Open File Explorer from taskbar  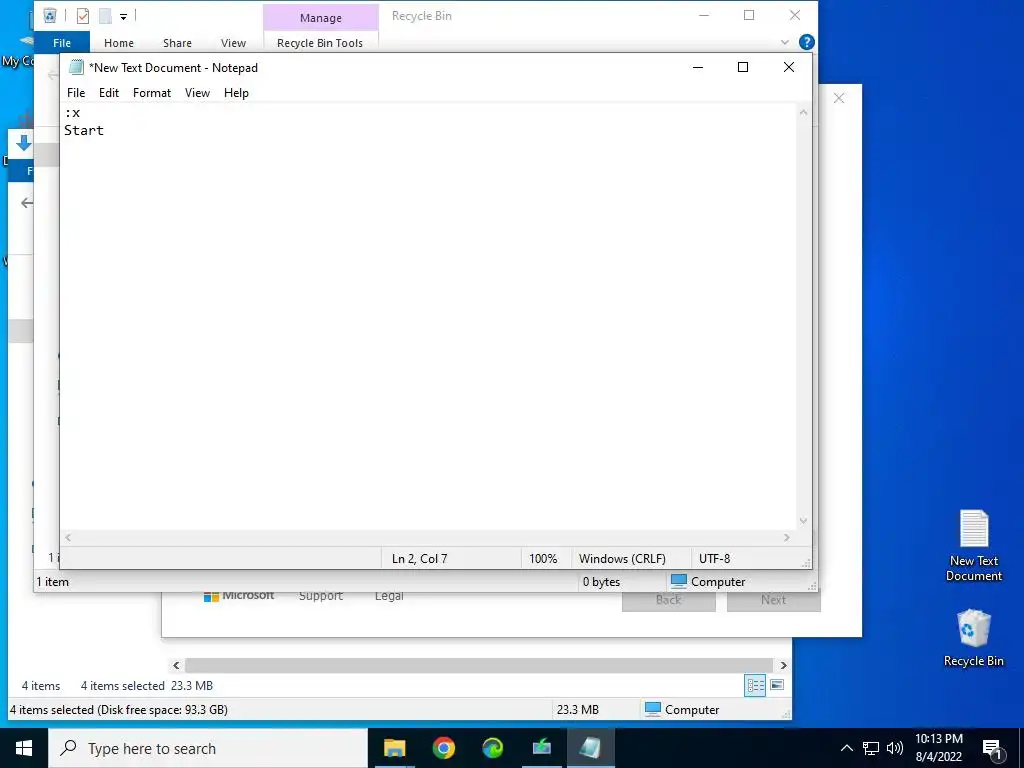pos(394,748)
